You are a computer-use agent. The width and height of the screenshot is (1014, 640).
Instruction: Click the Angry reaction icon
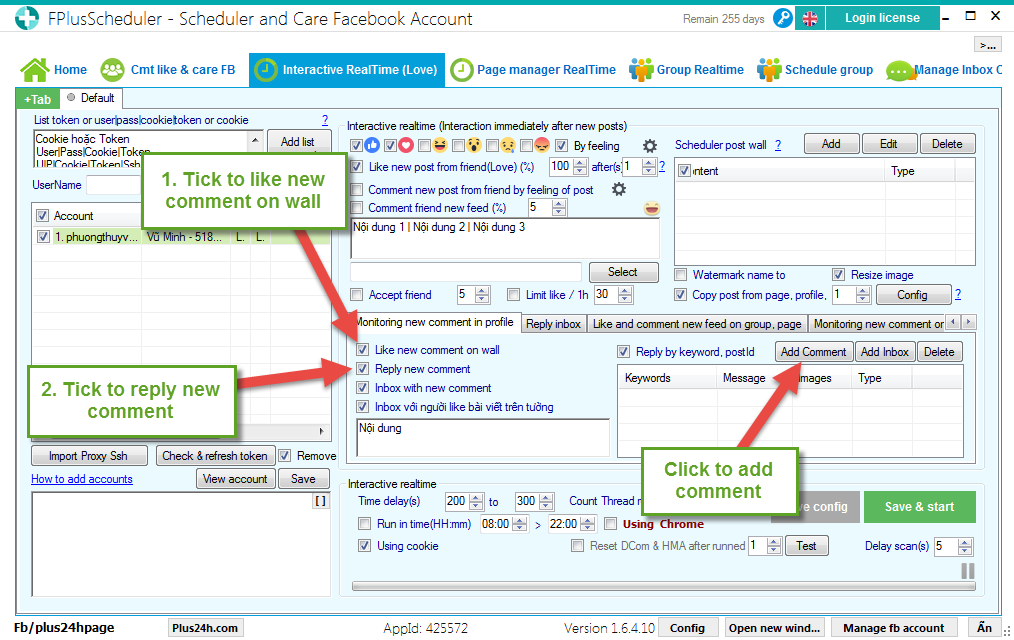coord(542,145)
